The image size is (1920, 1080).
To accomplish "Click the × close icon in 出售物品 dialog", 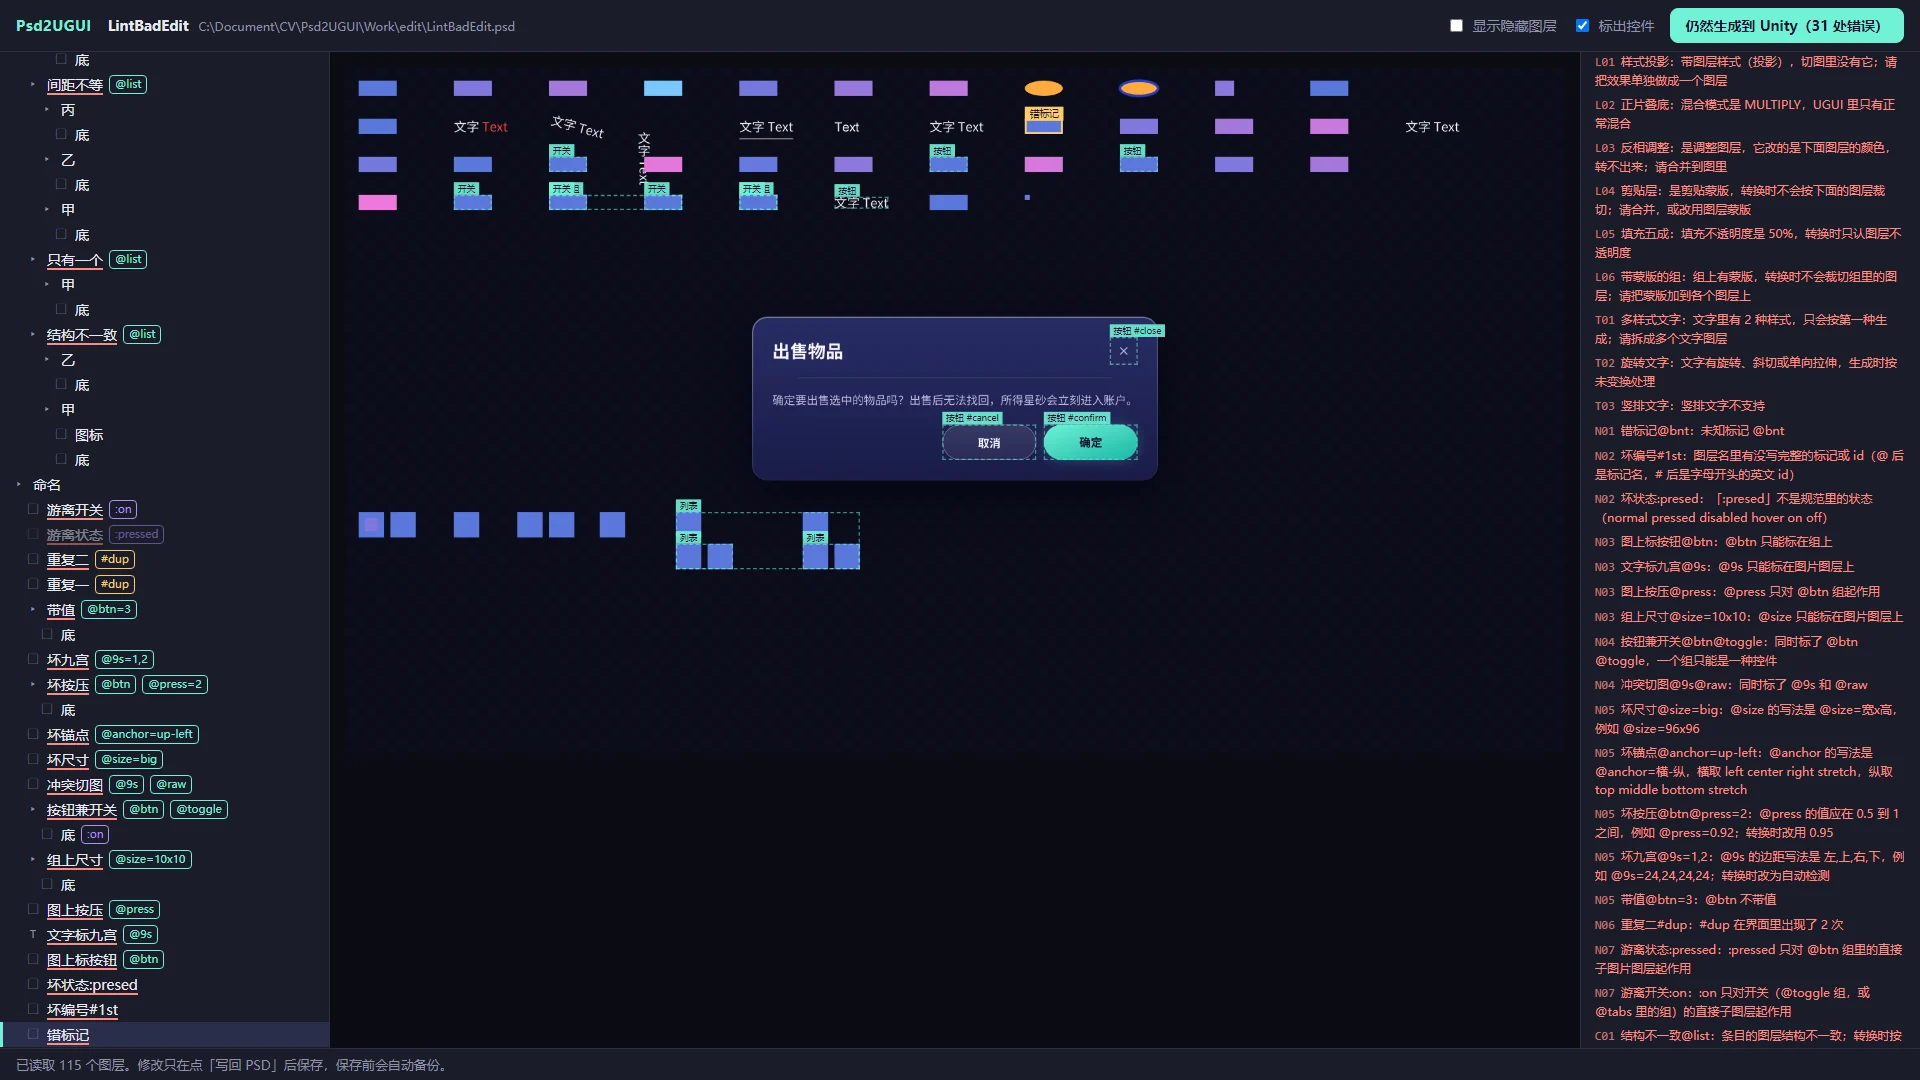I will coord(1123,351).
